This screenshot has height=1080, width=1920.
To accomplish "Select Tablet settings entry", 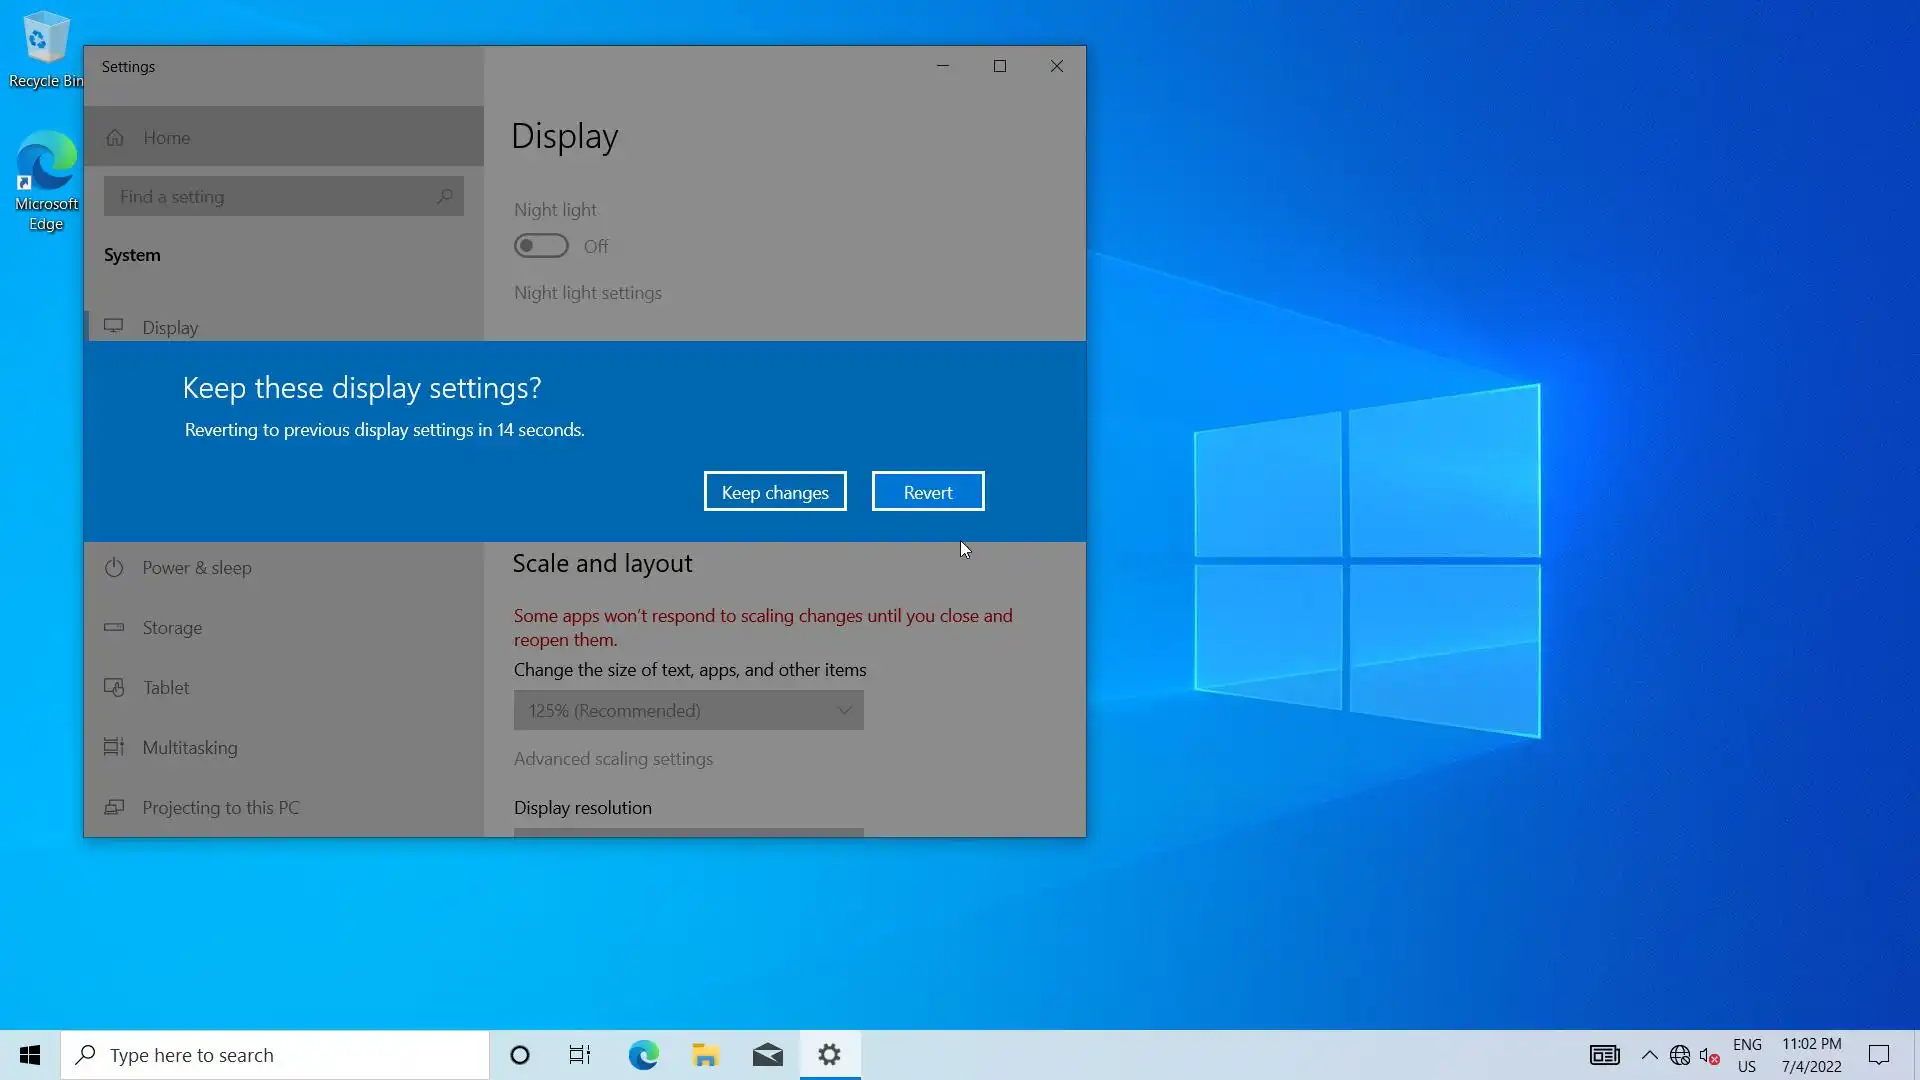I will coord(165,688).
